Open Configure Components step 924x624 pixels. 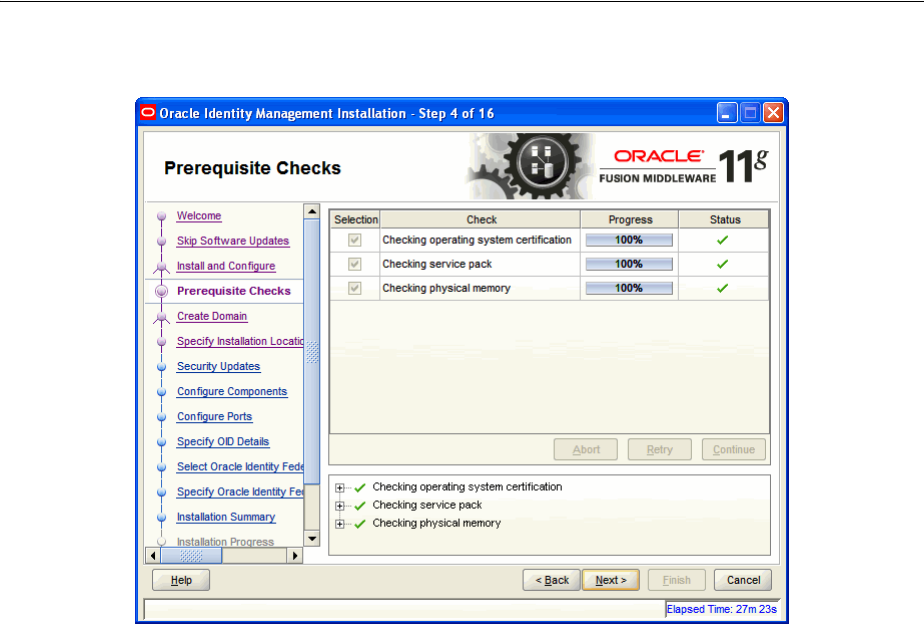232,392
